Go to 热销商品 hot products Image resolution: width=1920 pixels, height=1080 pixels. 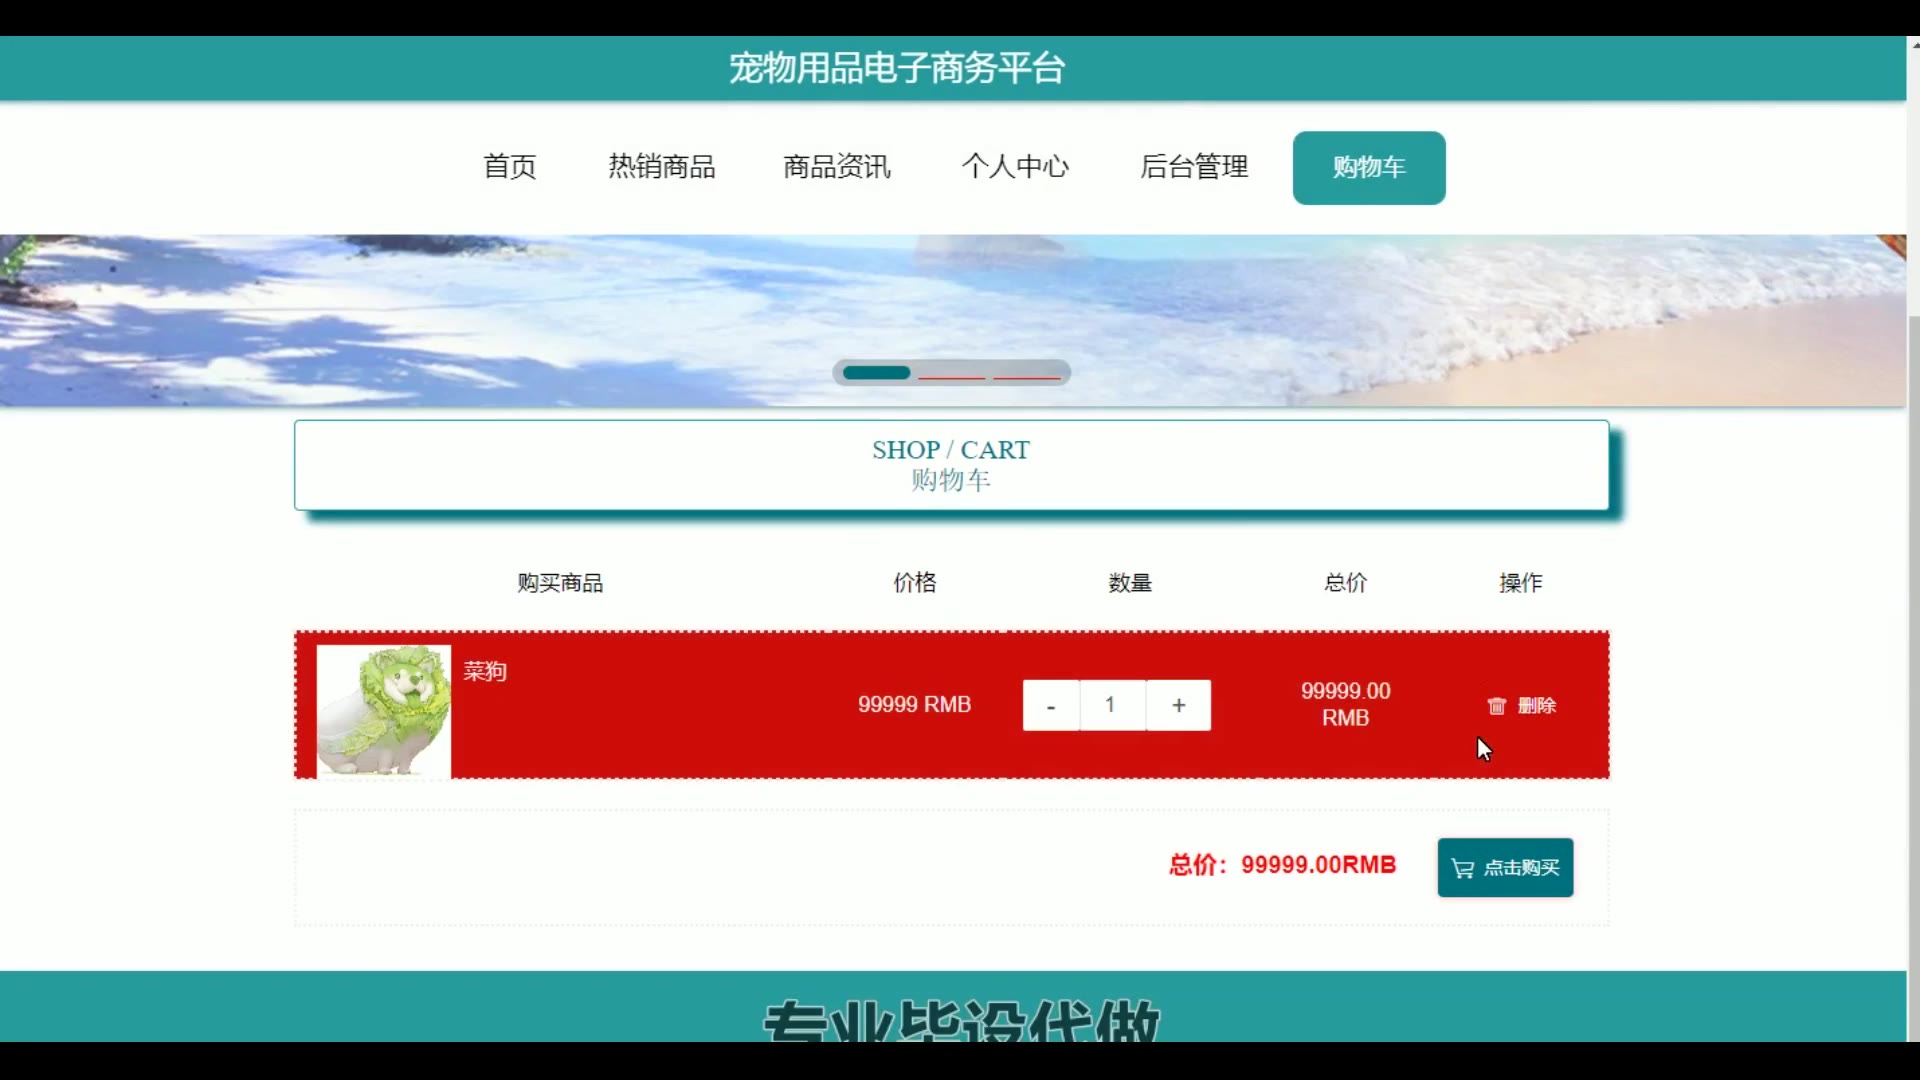[661, 167]
